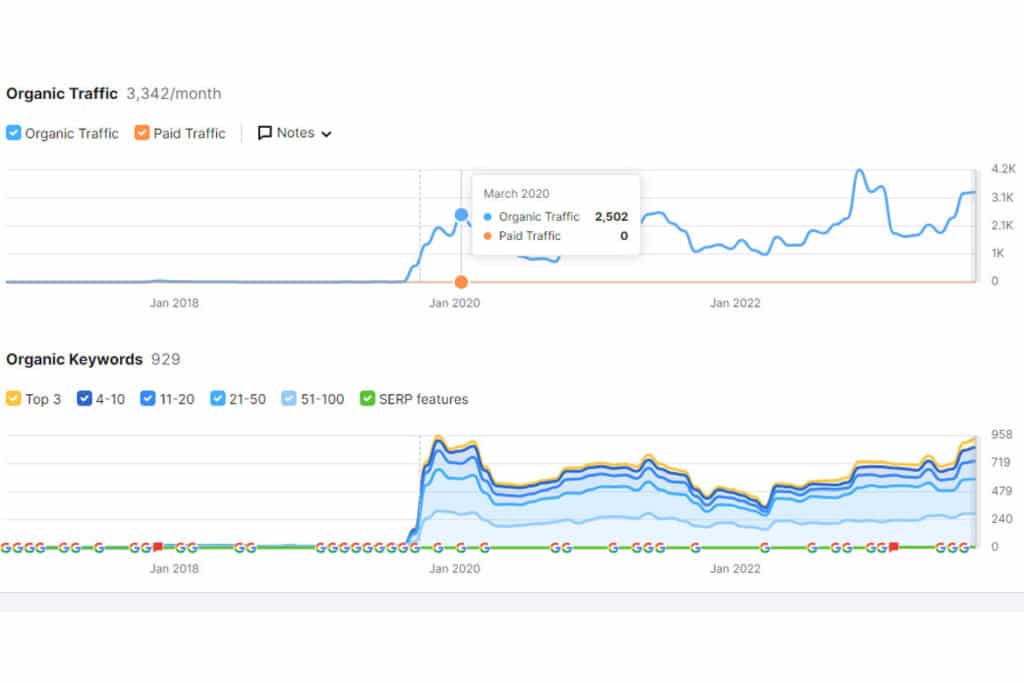The image size is (1024, 683).
Task: Toggle the Top 3 keywords checkbox
Action: [x=13, y=398]
